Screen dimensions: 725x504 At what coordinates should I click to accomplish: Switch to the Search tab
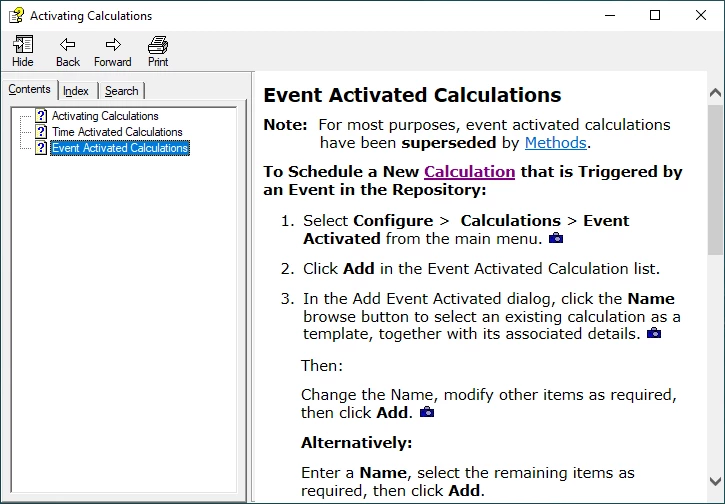pos(122,91)
